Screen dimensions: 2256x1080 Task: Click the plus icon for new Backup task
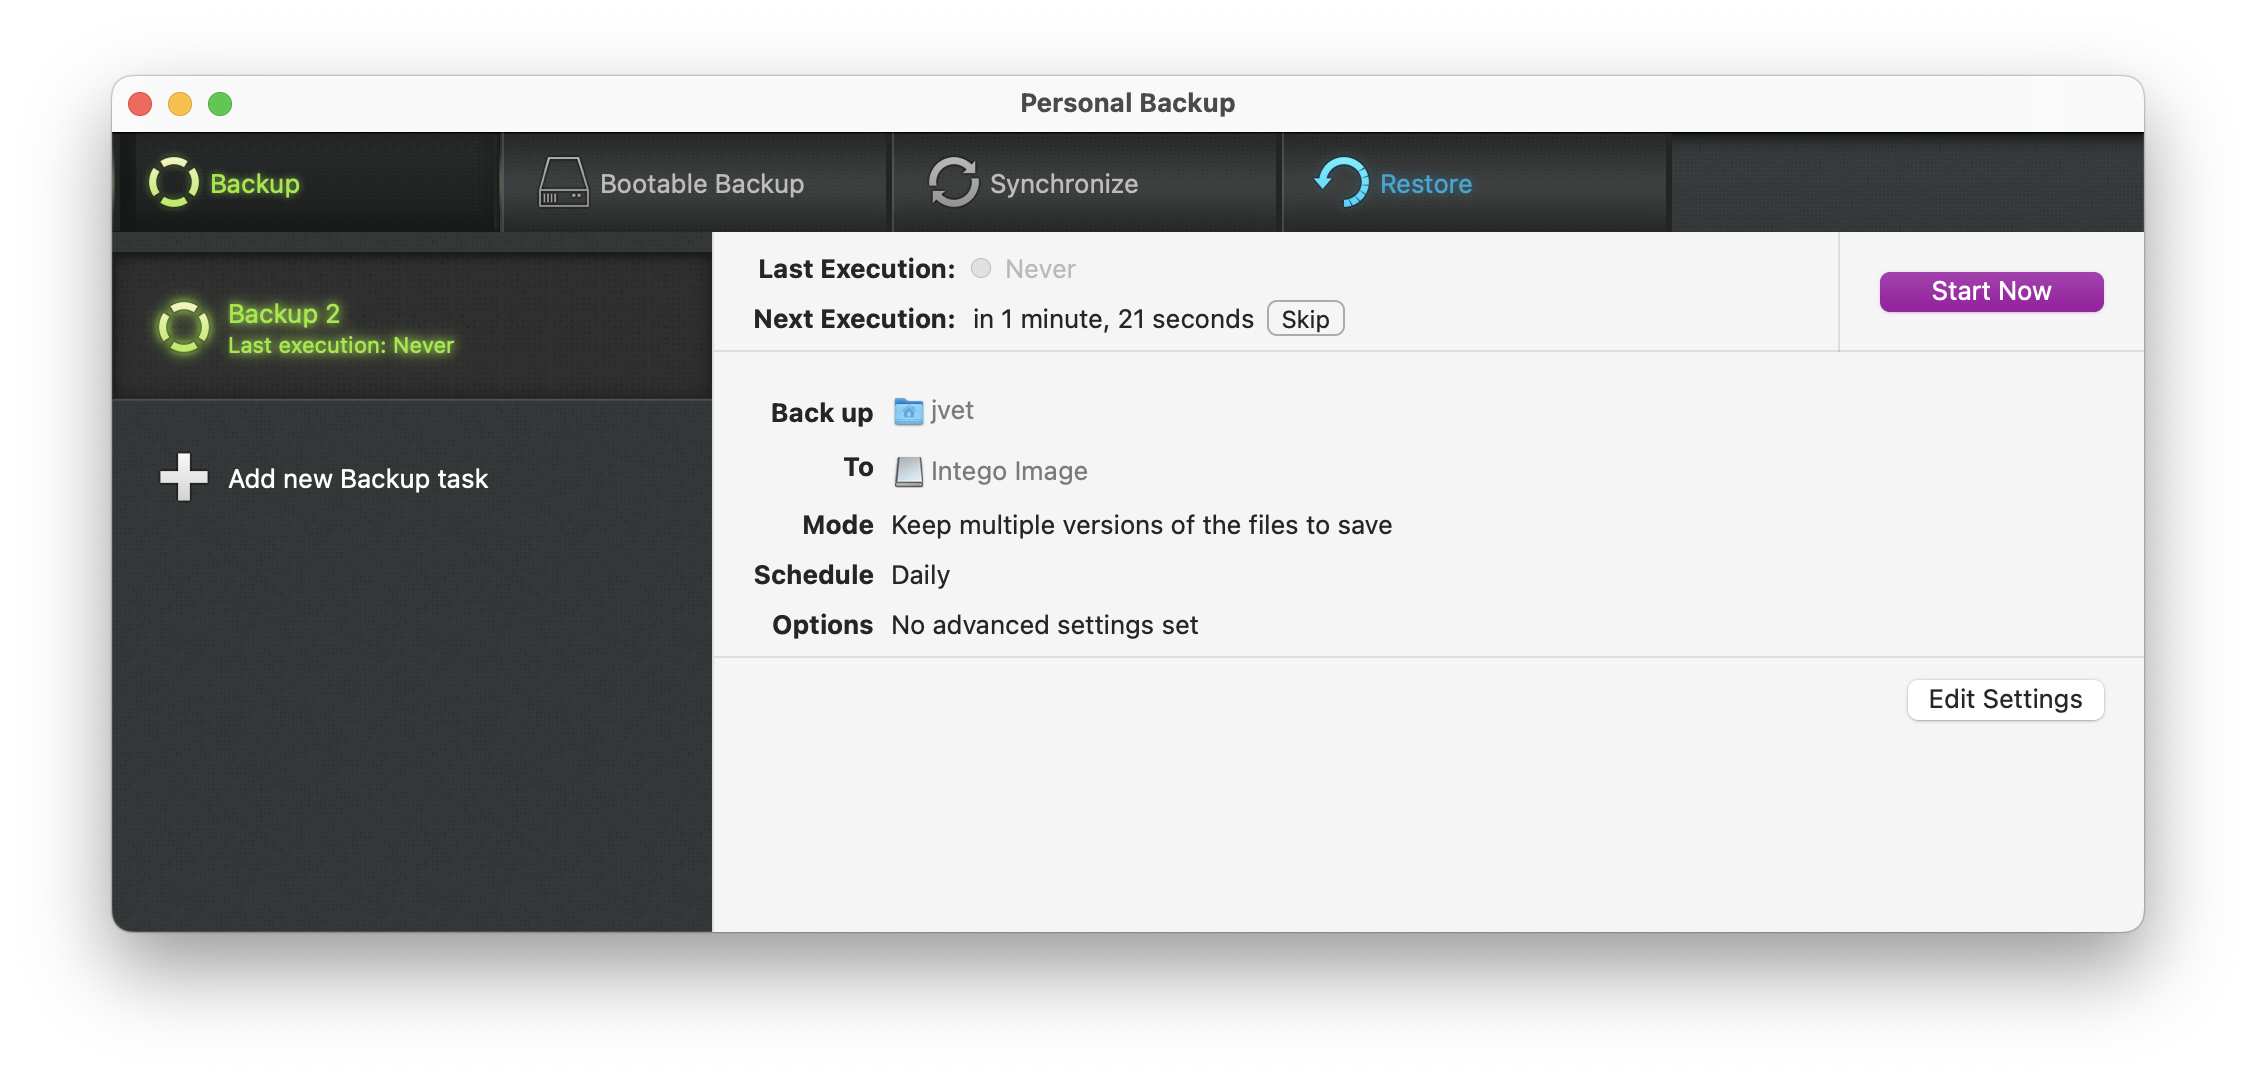click(x=184, y=478)
